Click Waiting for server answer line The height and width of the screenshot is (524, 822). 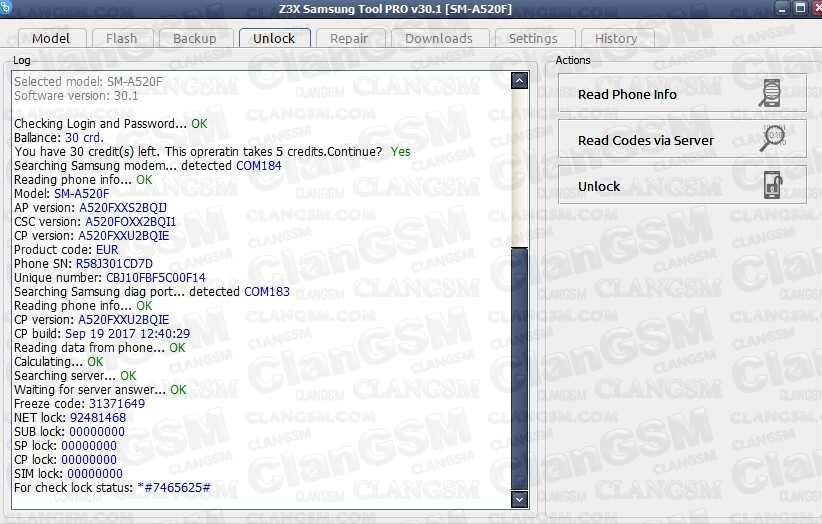[x=100, y=389]
